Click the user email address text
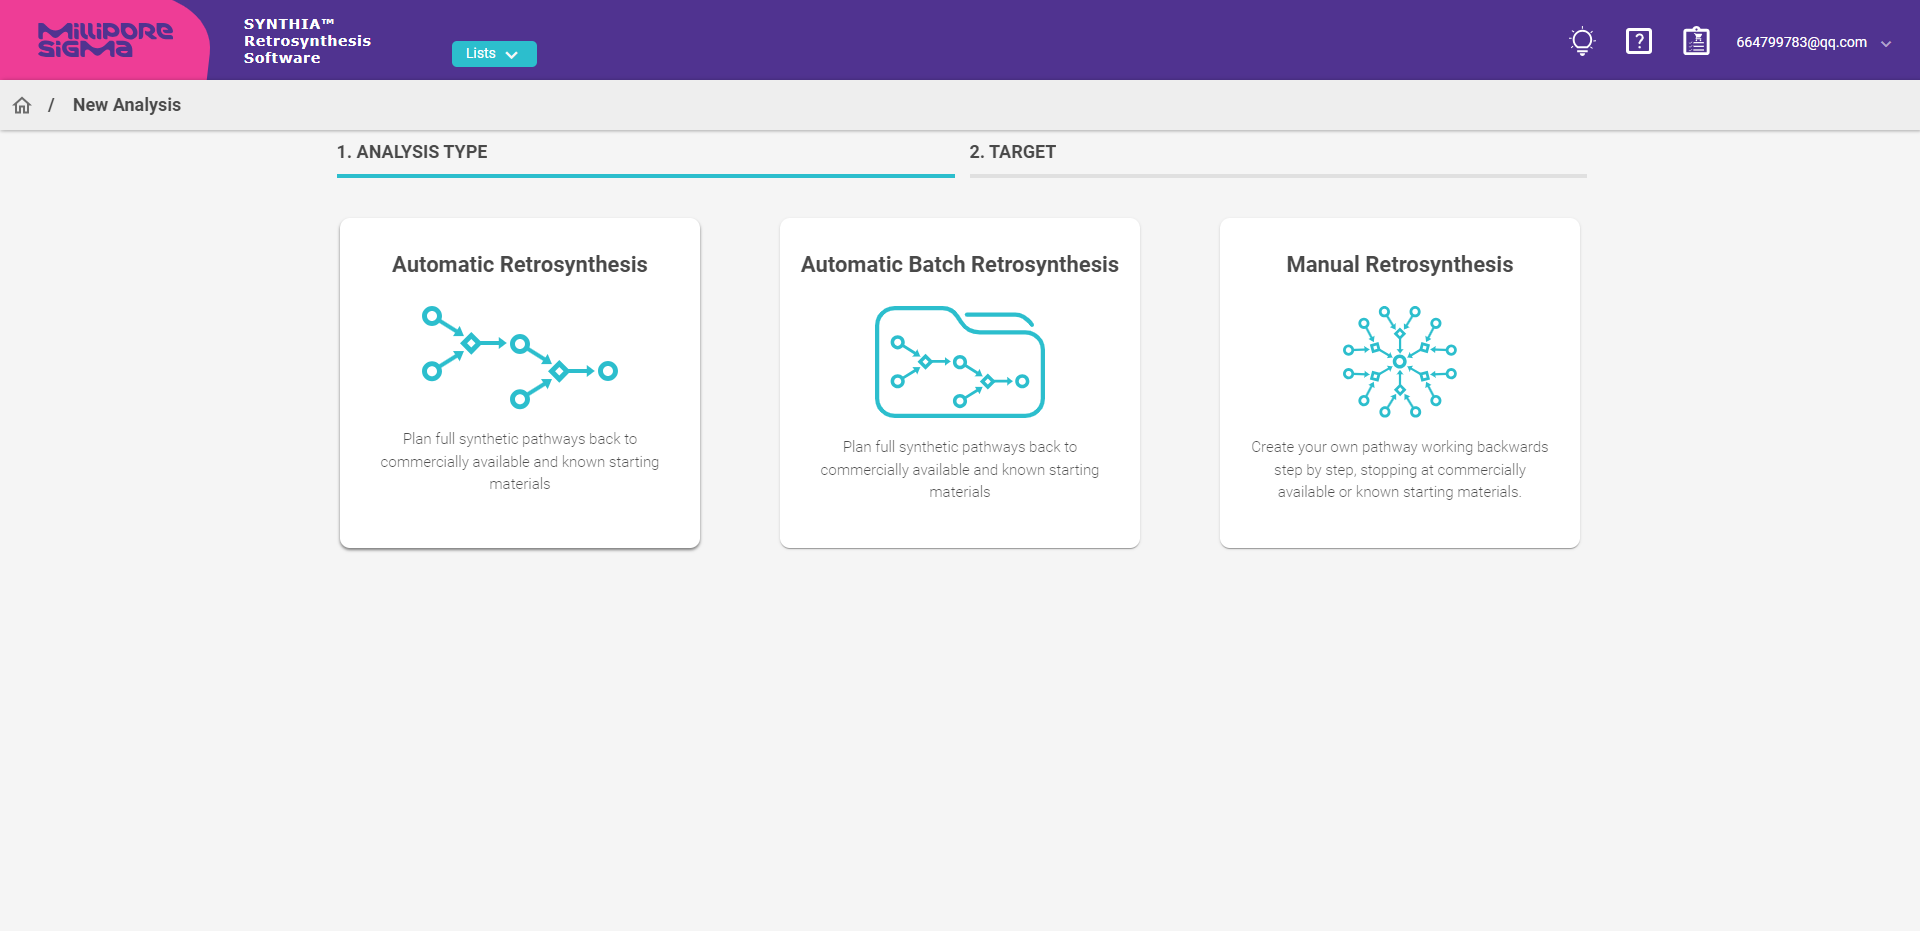Viewport: 1920px width, 931px height. coord(1802,42)
